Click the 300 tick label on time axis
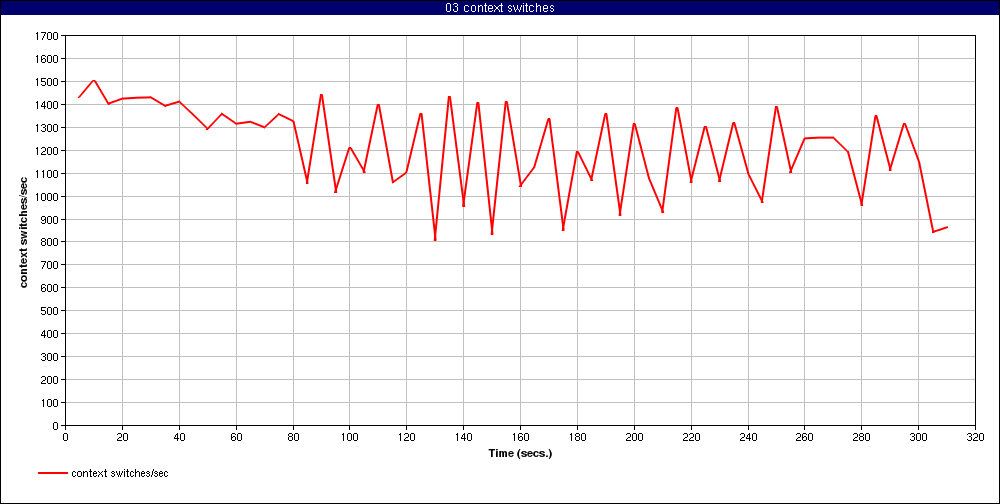The image size is (1000, 504). point(918,438)
